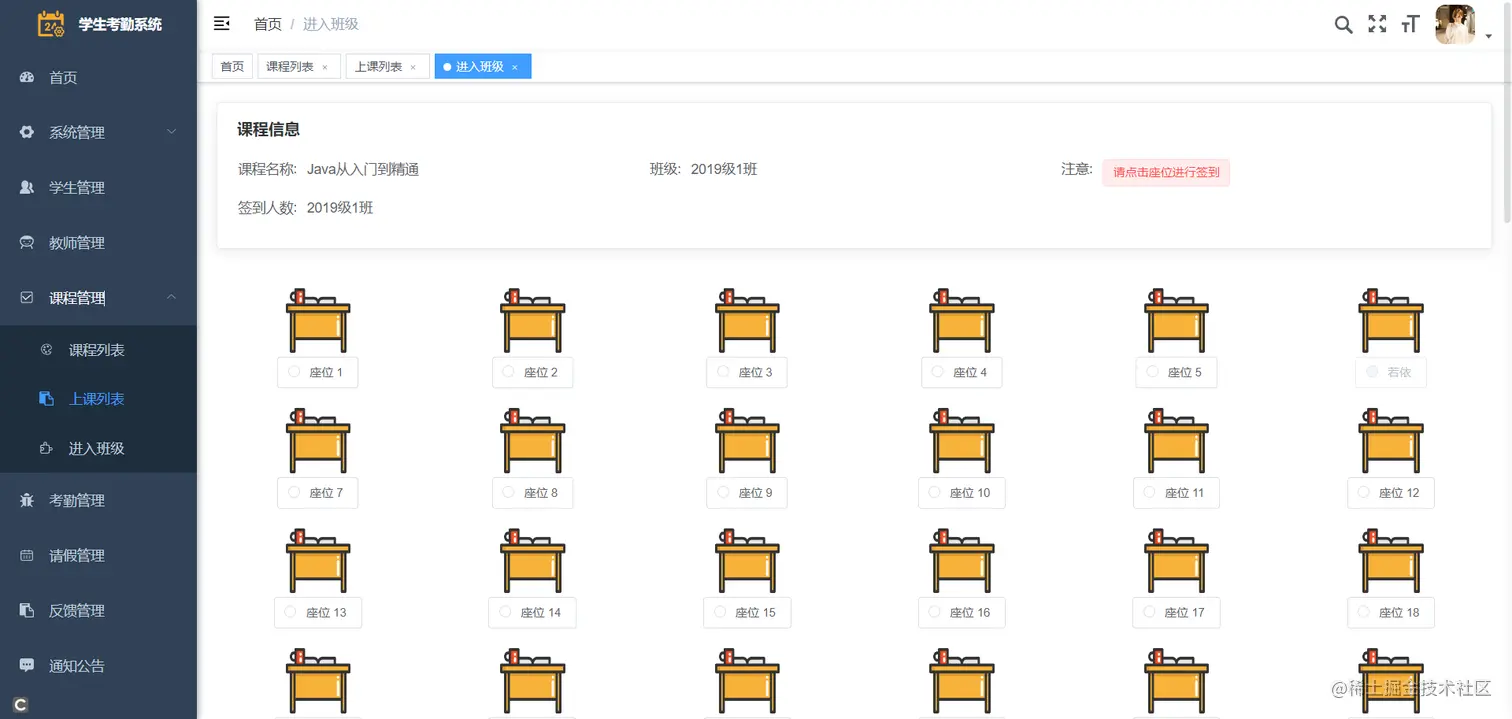Click the fullscreen toggle icon
The height and width of the screenshot is (719, 1512).
1377,24
